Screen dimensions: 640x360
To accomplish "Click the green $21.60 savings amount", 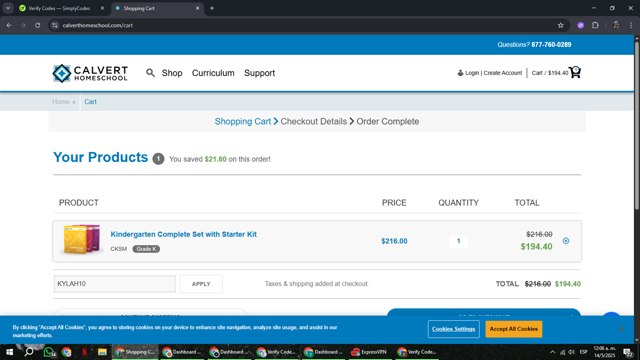I will point(216,159).
